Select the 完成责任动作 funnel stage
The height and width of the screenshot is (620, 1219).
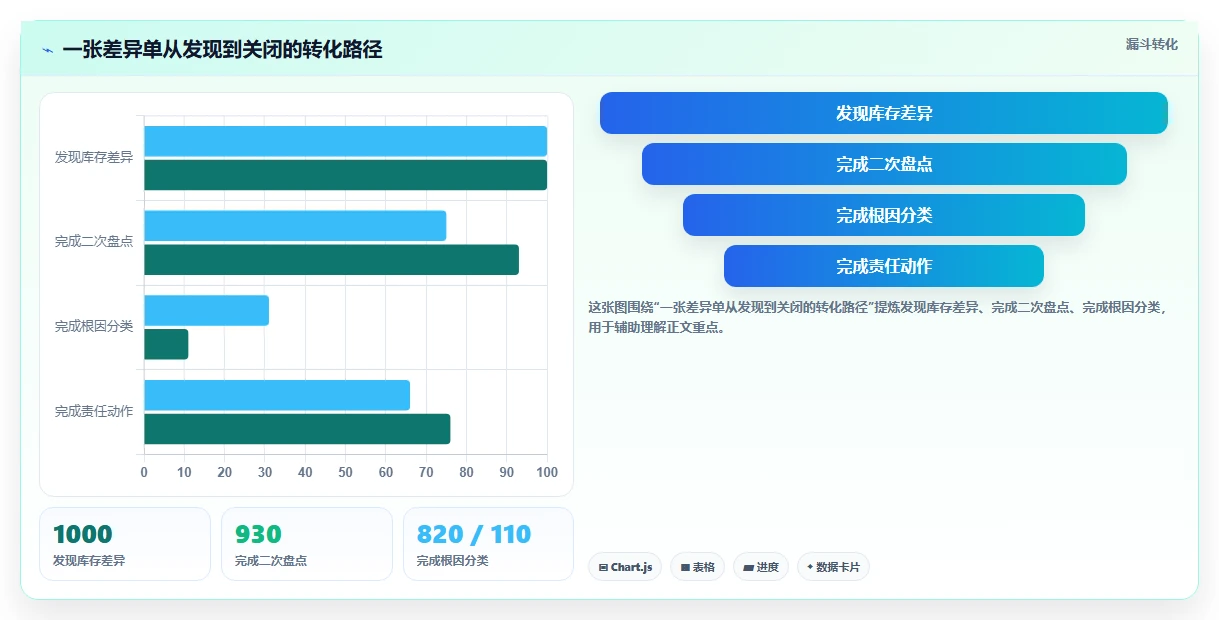884,266
